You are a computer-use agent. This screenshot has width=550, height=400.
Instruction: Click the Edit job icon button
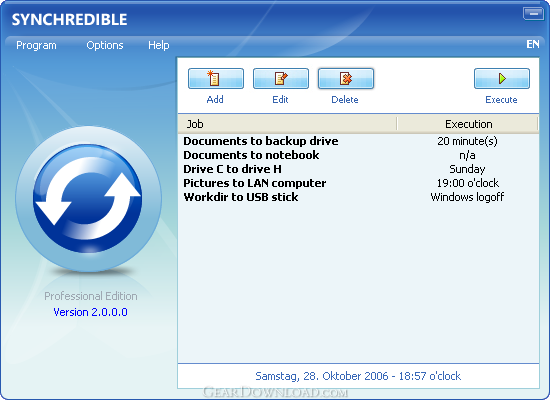tap(281, 79)
